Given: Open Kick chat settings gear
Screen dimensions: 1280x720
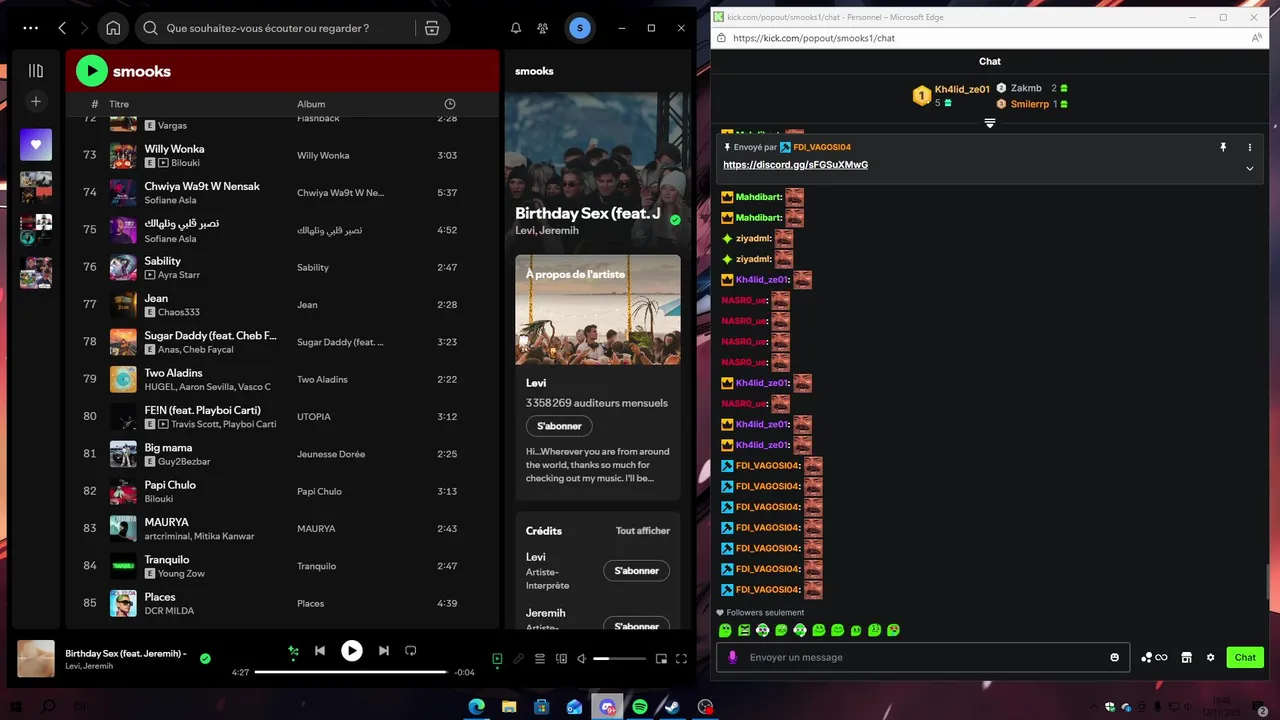Looking at the screenshot, I should click(x=1210, y=657).
